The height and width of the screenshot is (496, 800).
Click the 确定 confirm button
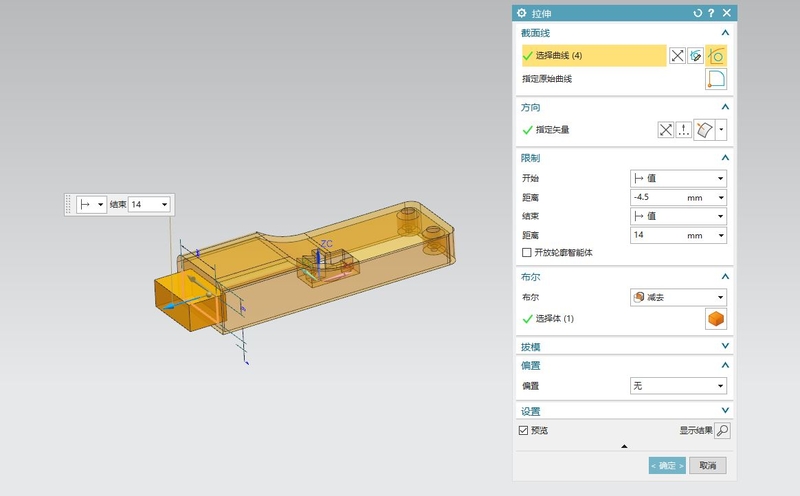pyautogui.click(x=667, y=465)
